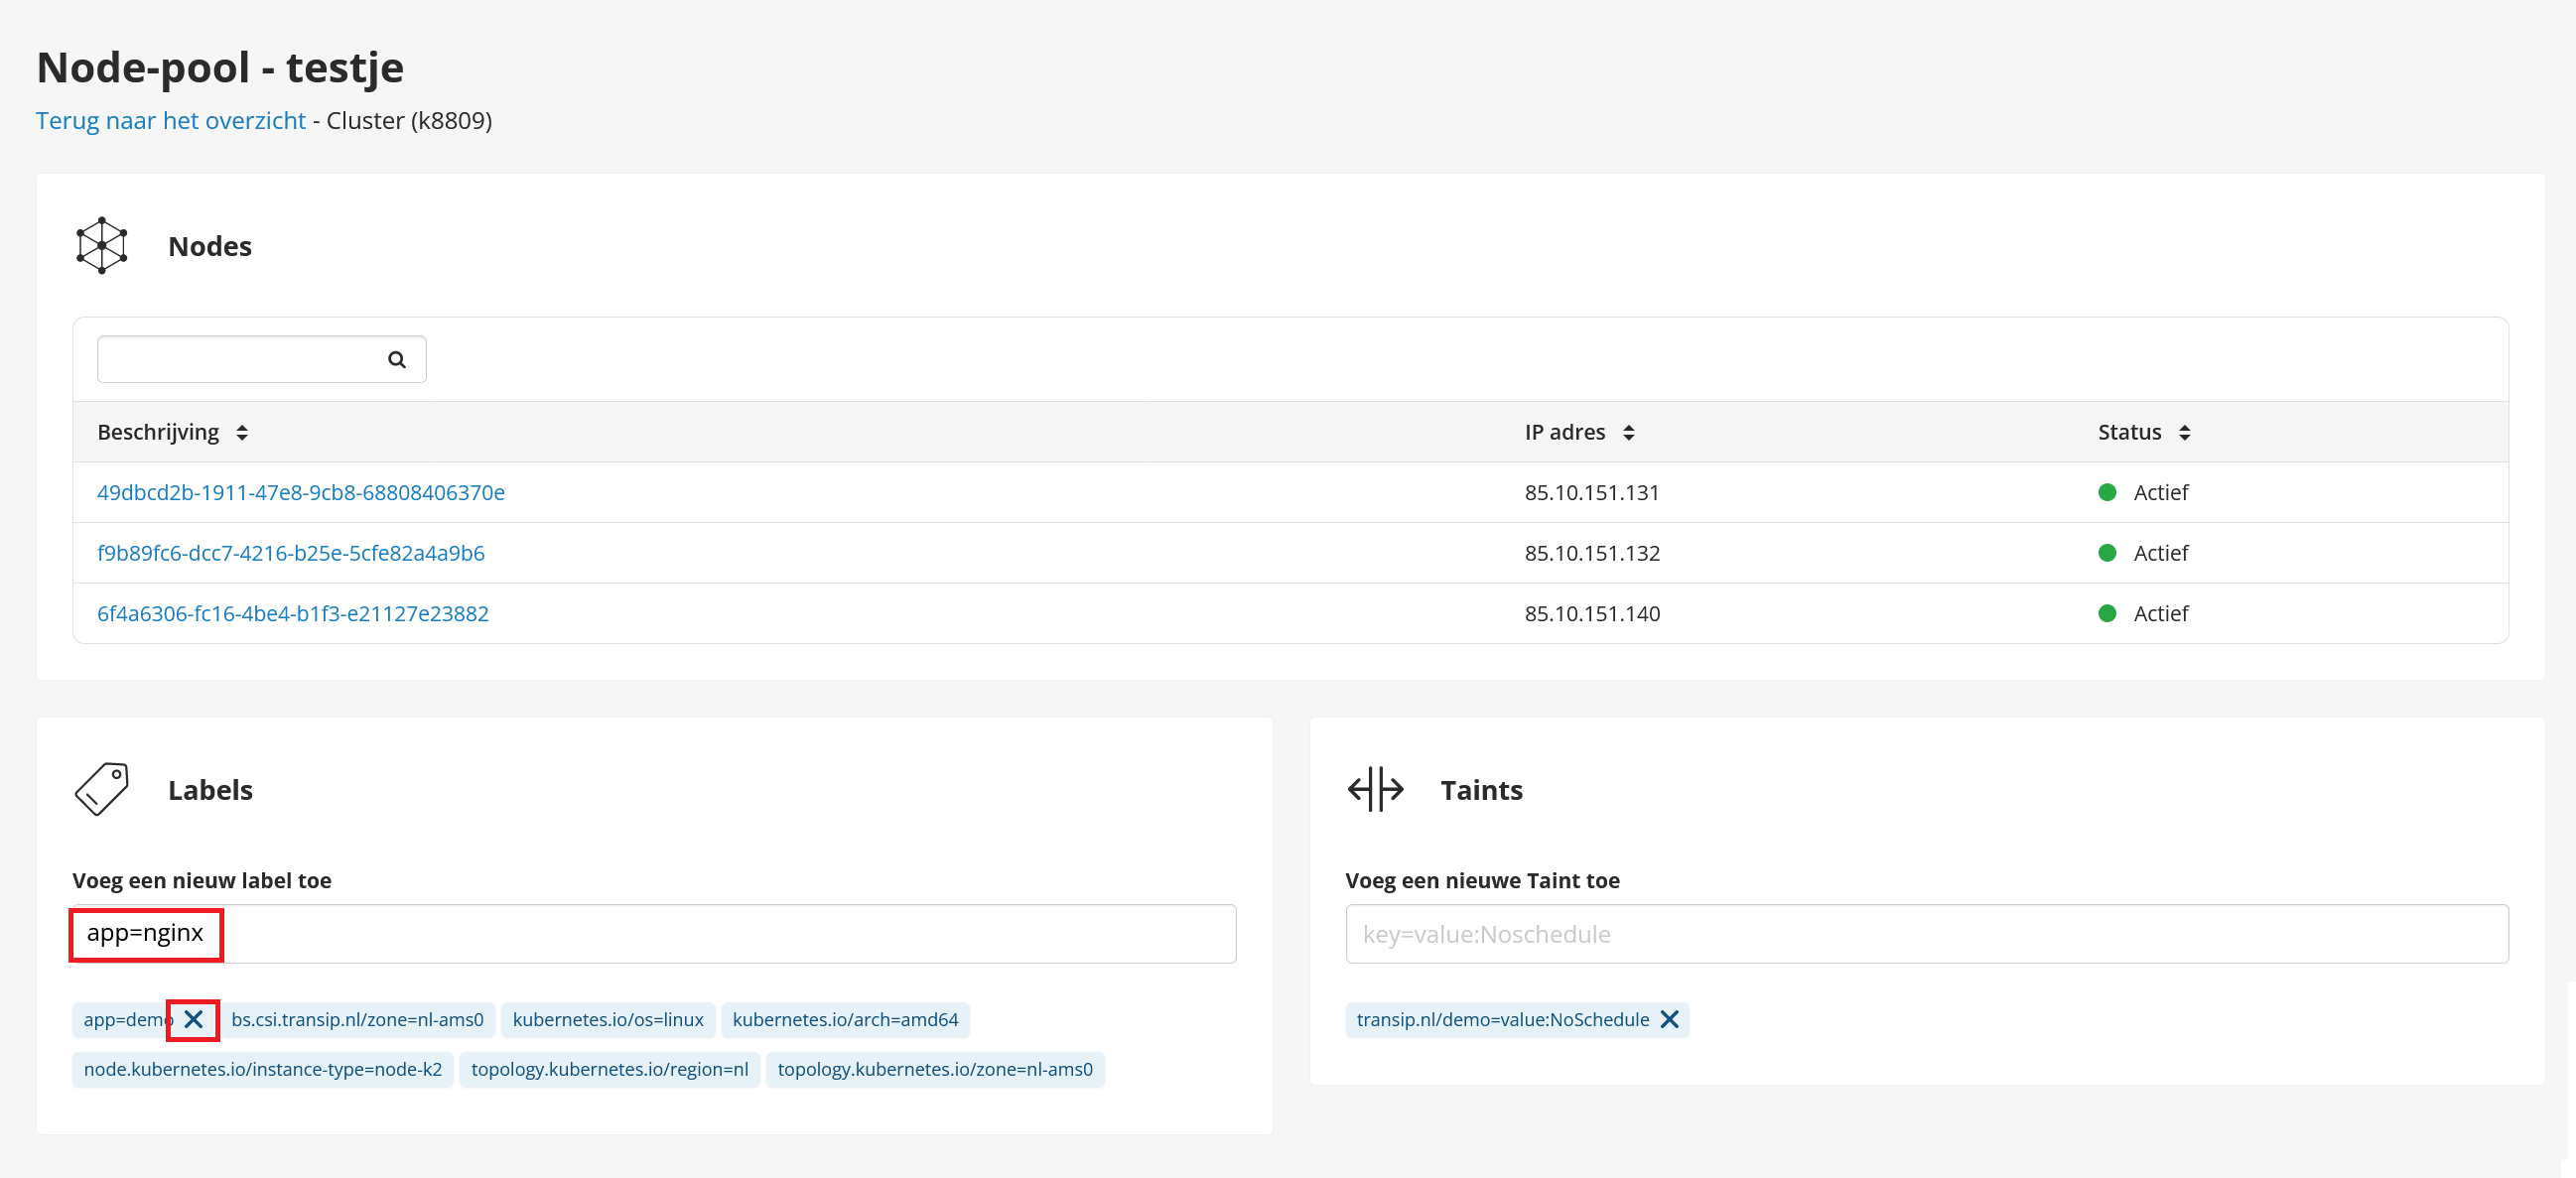Screen dimensions: 2576x1178
Task: Remove the app=demo label
Action: click(192, 1020)
